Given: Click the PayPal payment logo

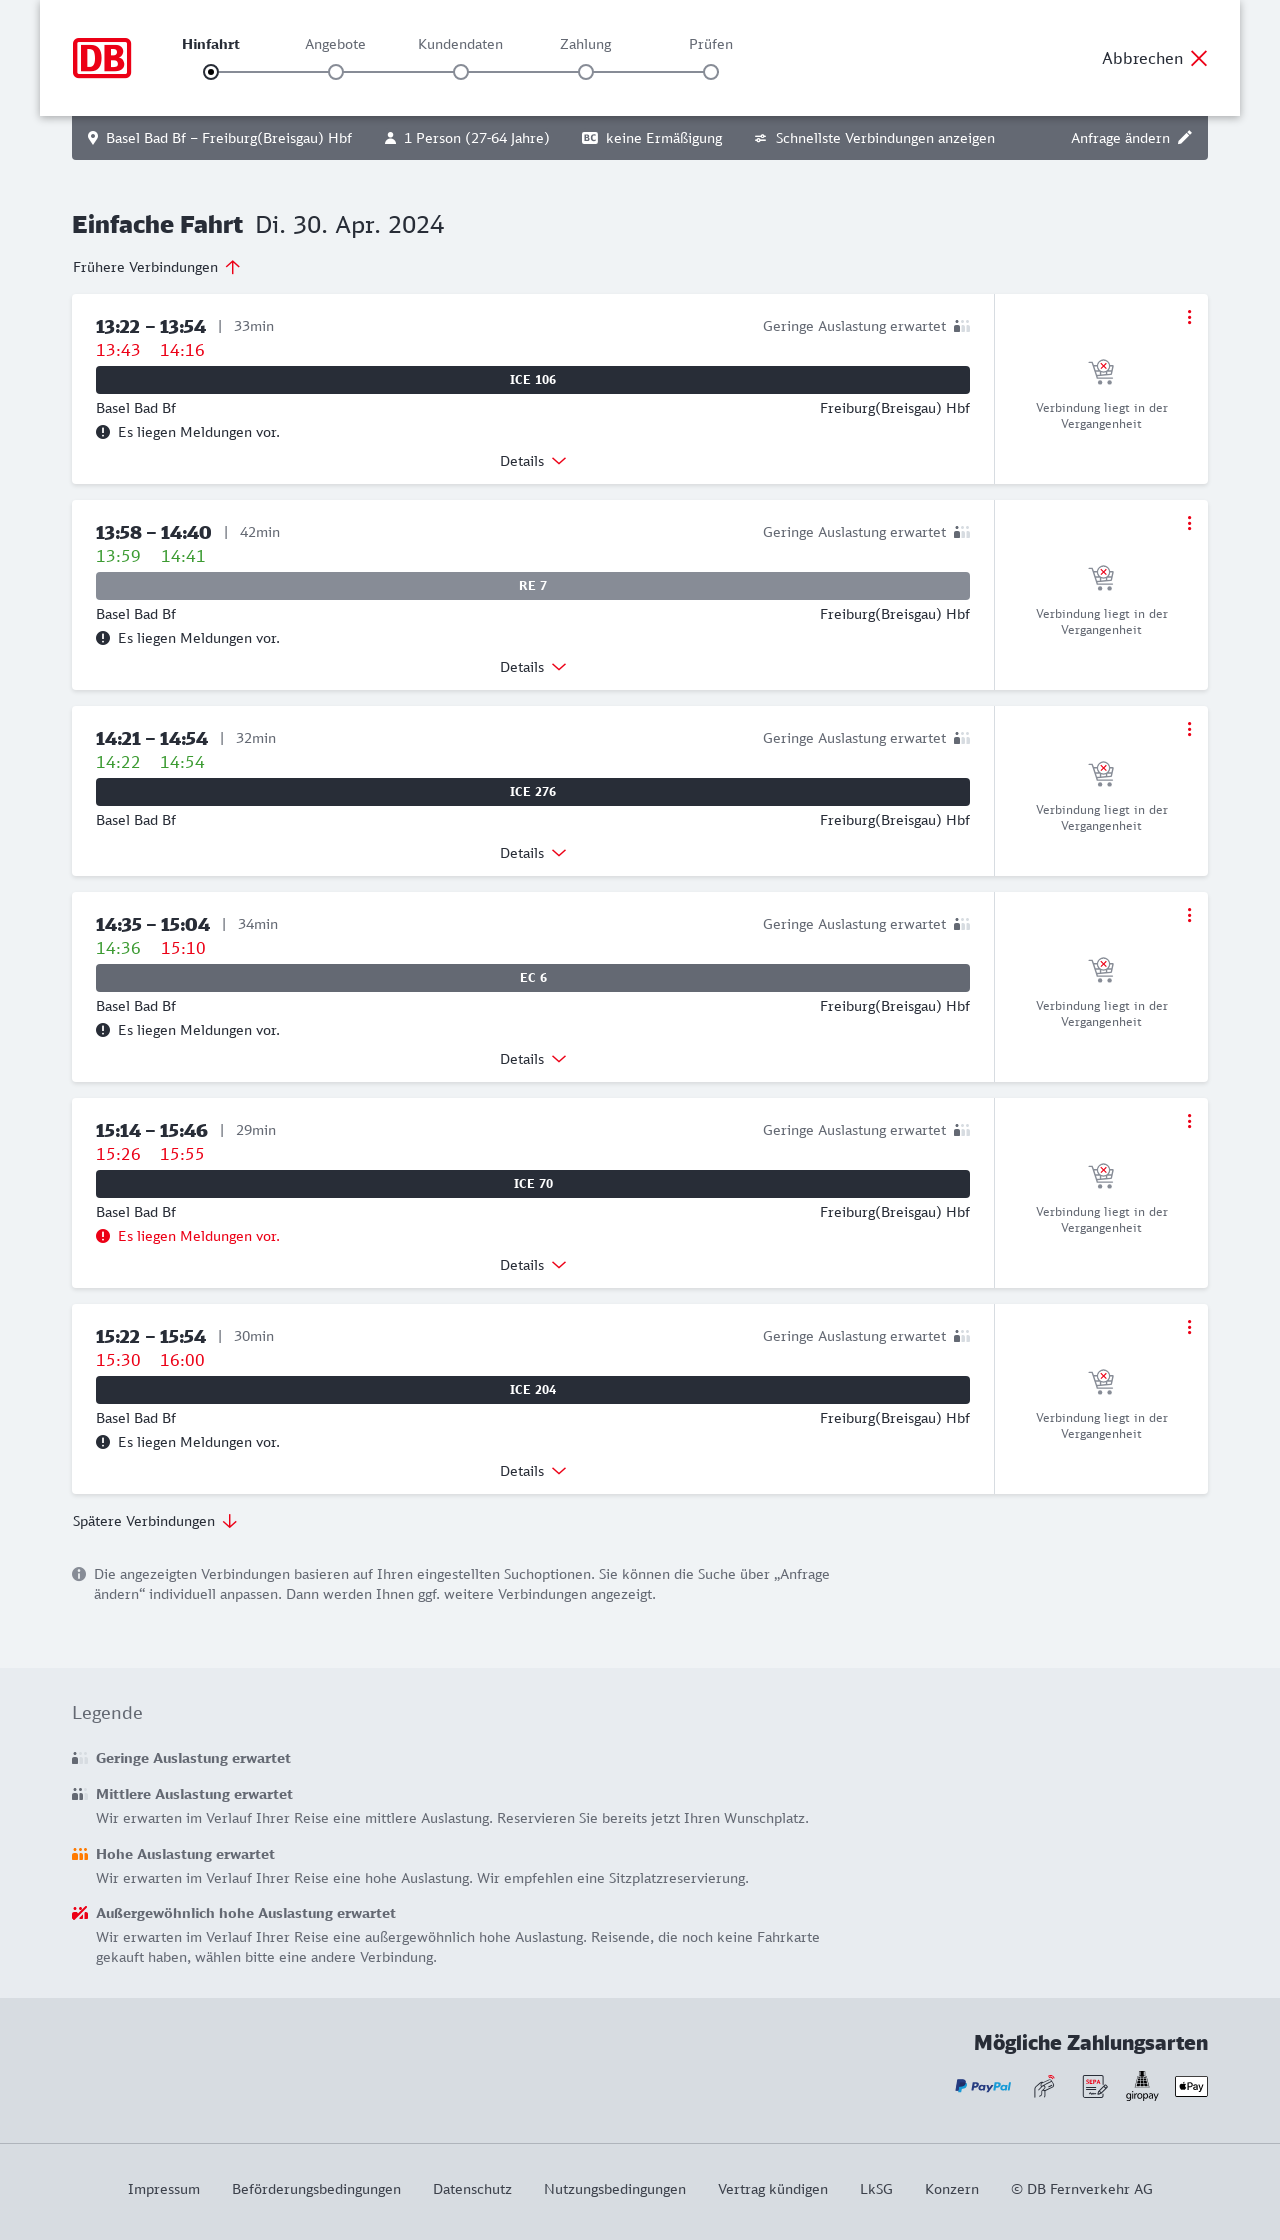Looking at the screenshot, I should [x=983, y=2086].
